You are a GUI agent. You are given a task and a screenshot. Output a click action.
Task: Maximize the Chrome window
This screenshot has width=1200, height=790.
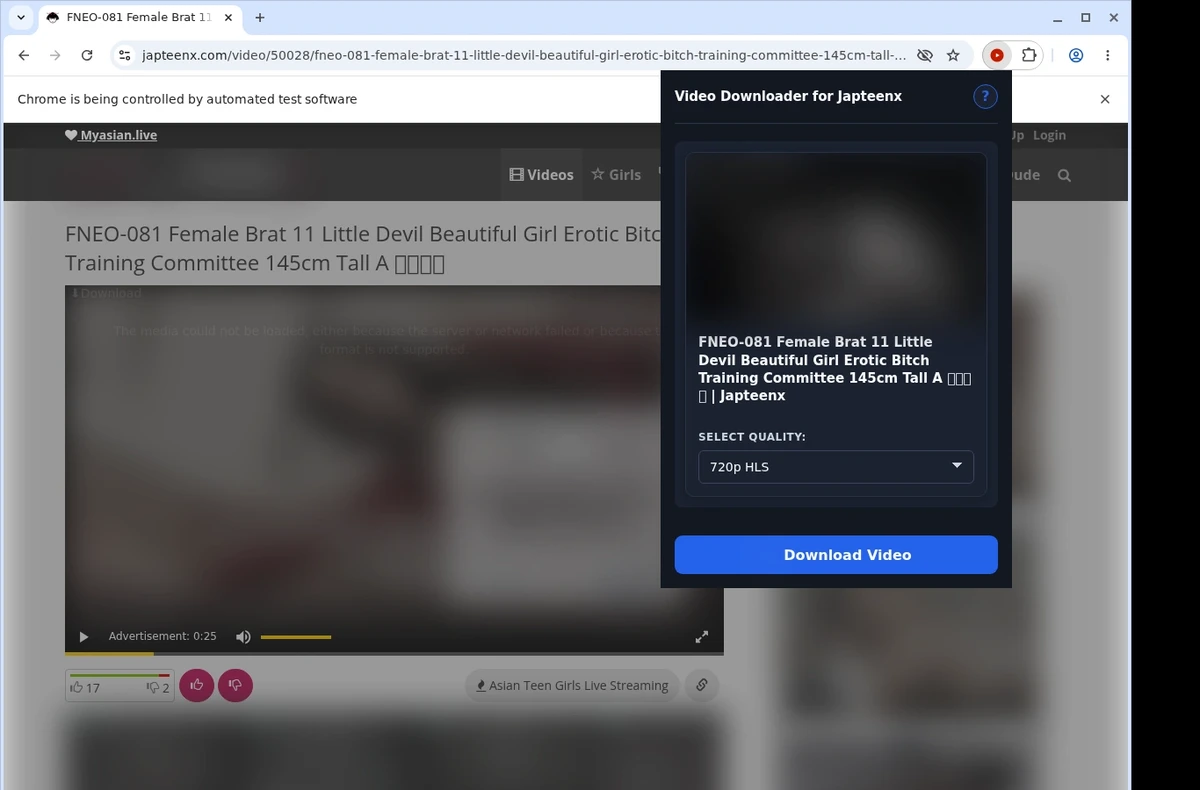[1086, 17]
